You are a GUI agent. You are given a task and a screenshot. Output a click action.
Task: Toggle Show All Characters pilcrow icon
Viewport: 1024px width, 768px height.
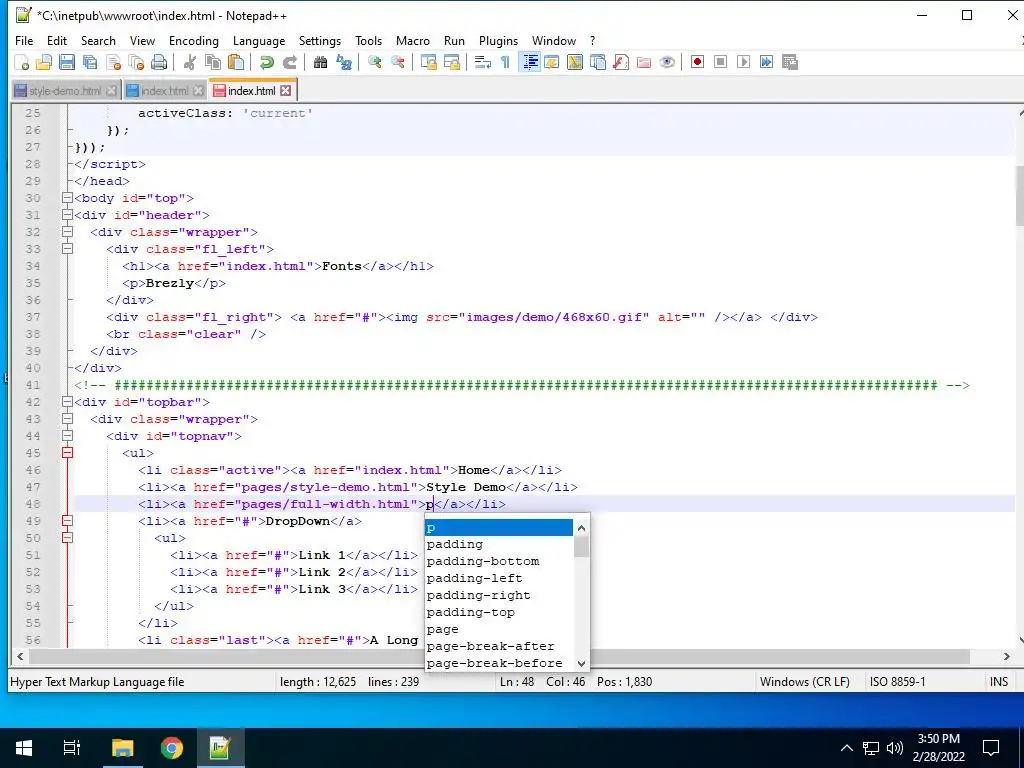(x=505, y=62)
